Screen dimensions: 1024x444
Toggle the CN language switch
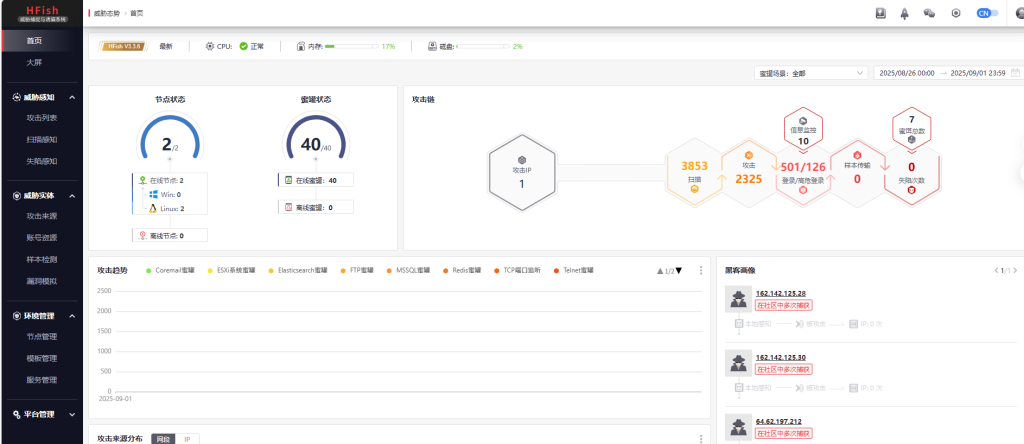(987, 13)
